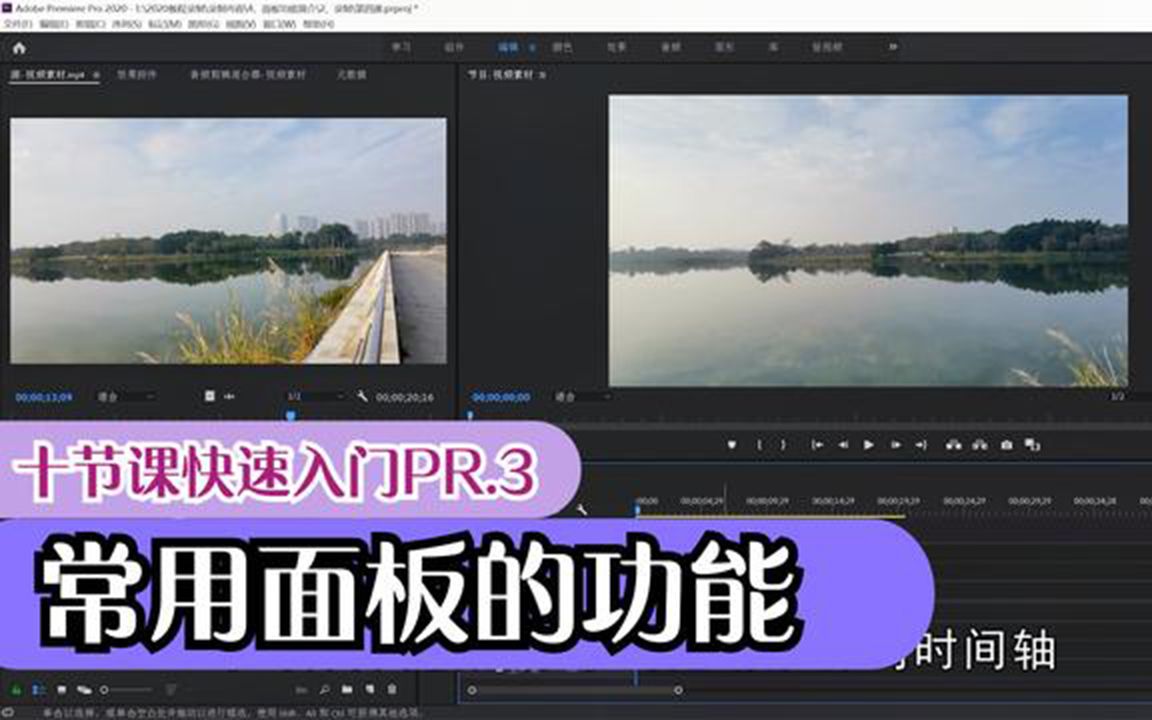This screenshot has width=1152, height=720.
Task: Click the Add Marker icon
Action: click(733, 443)
